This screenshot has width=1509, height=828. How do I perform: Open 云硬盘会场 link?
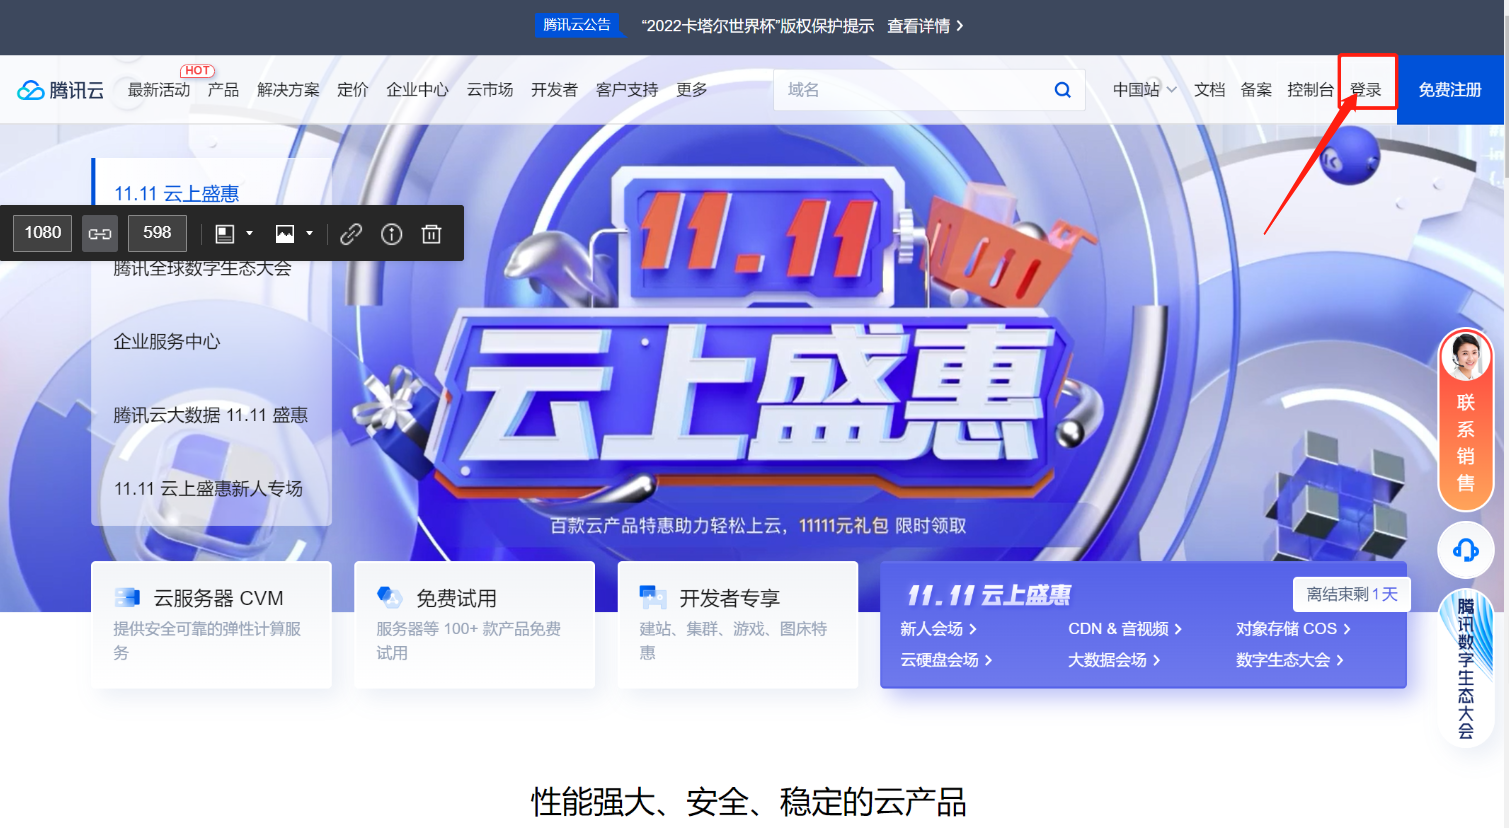click(x=946, y=660)
